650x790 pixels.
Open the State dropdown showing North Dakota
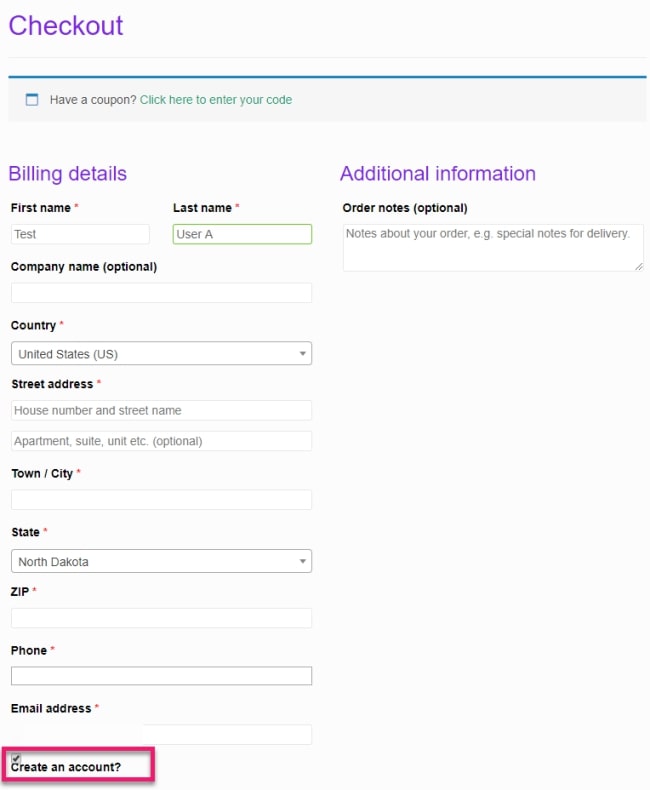[161, 561]
